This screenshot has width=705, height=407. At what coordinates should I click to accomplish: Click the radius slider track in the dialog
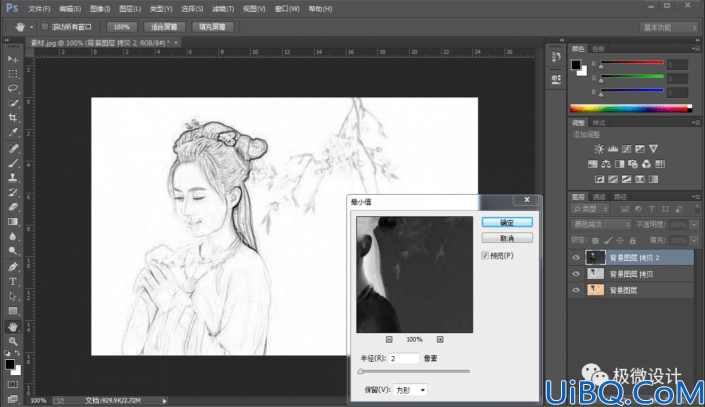click(x=415, y=371)
